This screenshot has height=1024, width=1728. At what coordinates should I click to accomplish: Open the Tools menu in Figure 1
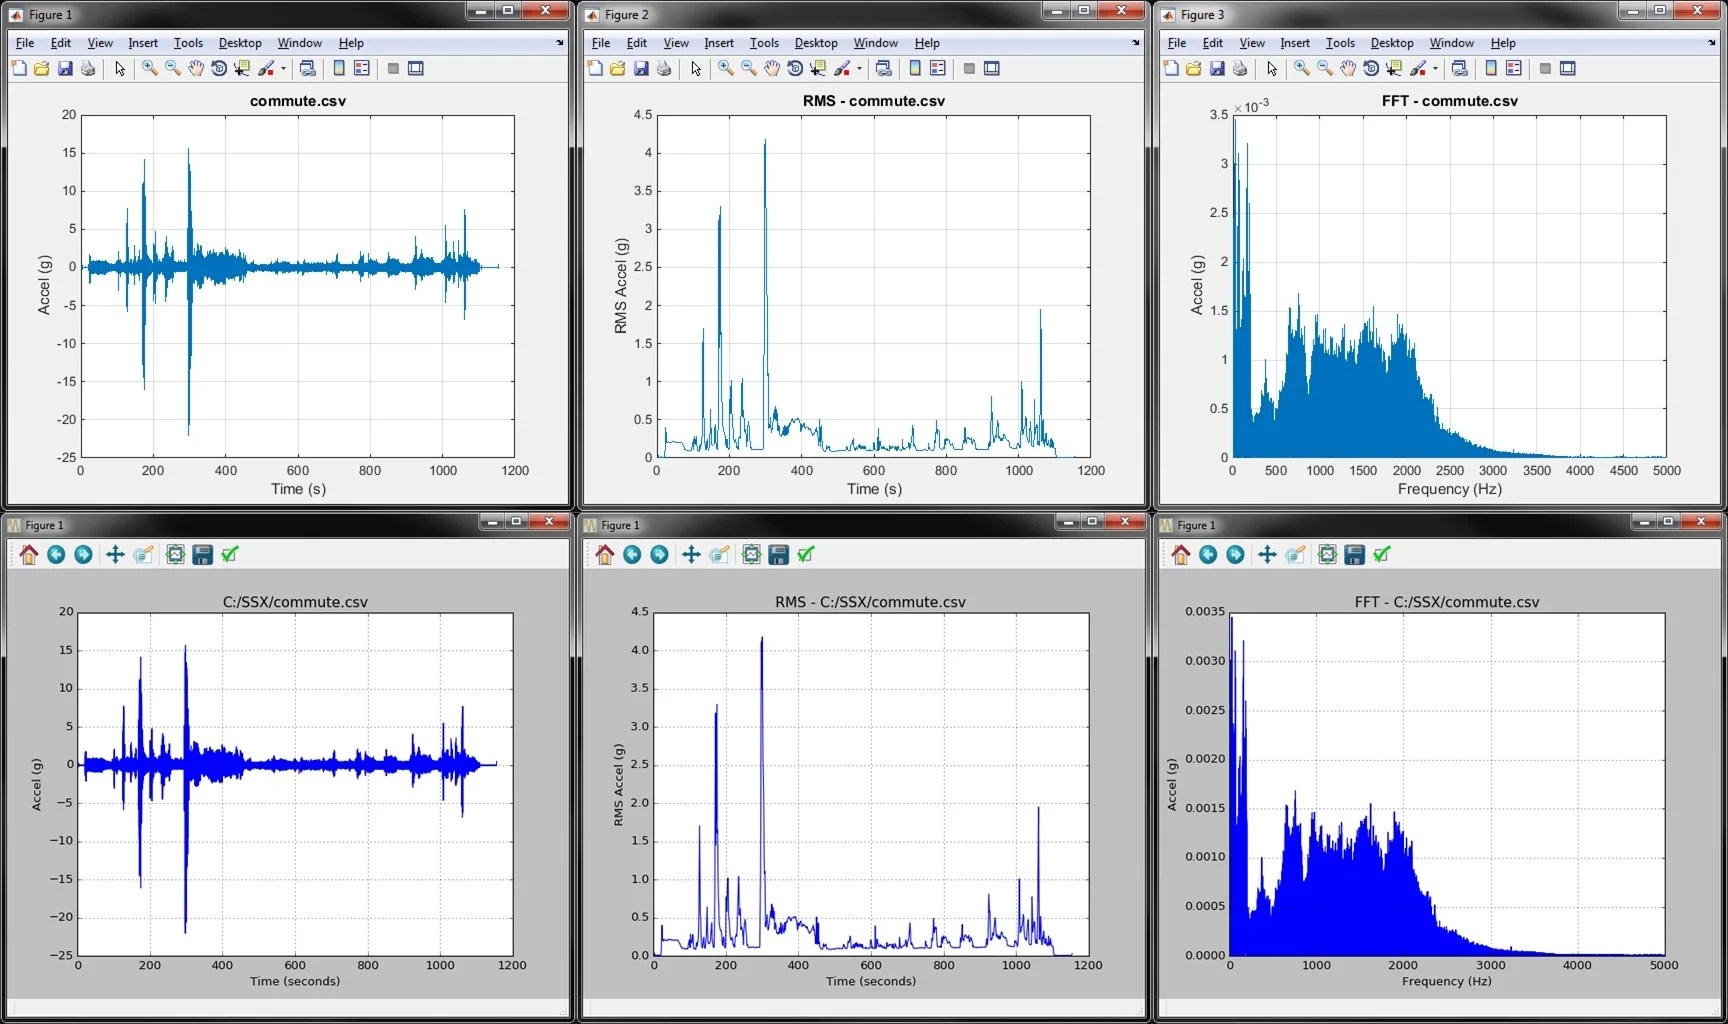[188, 42]
